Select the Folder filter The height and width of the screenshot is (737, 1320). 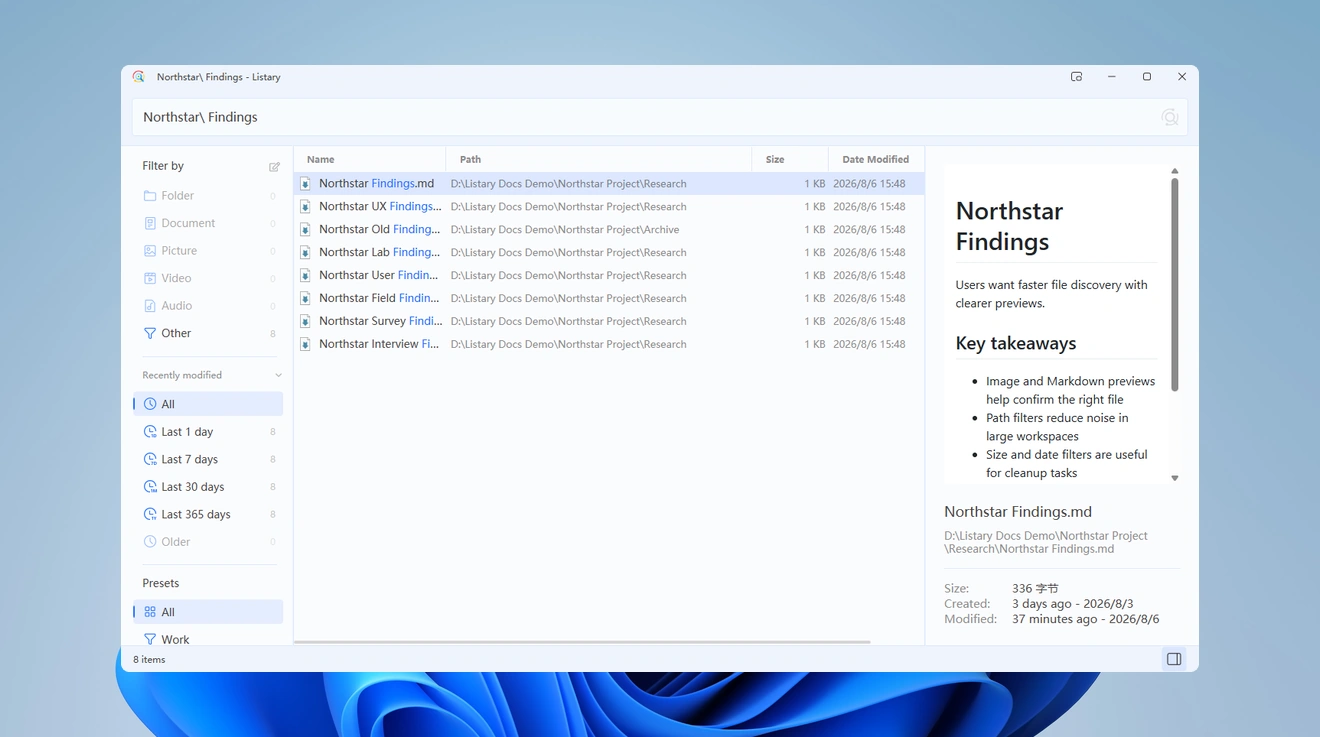[x=208, y=196]
